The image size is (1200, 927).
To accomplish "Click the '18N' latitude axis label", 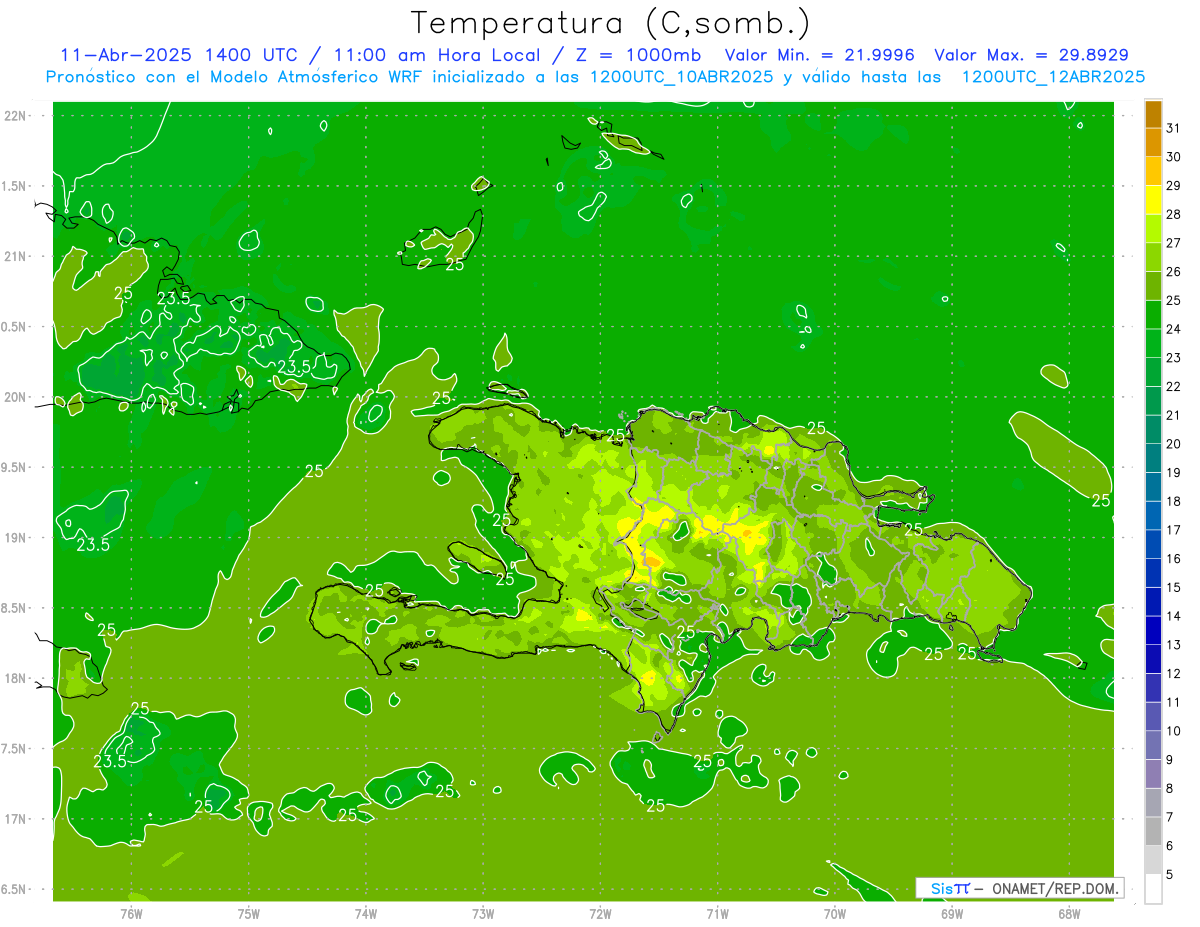I will click(15, 678).
